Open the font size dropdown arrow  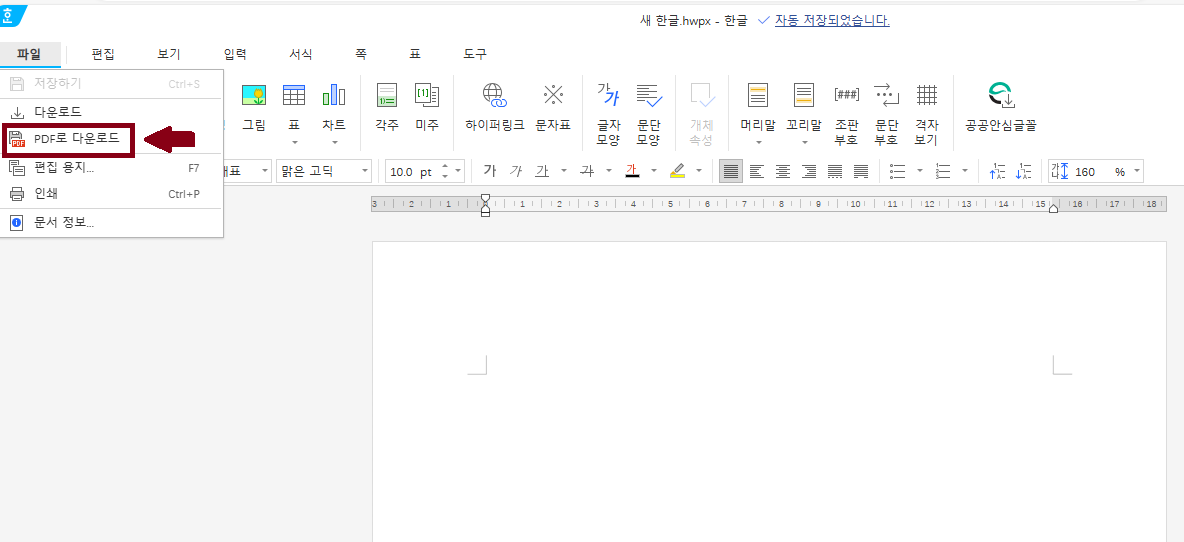(458, 171)
